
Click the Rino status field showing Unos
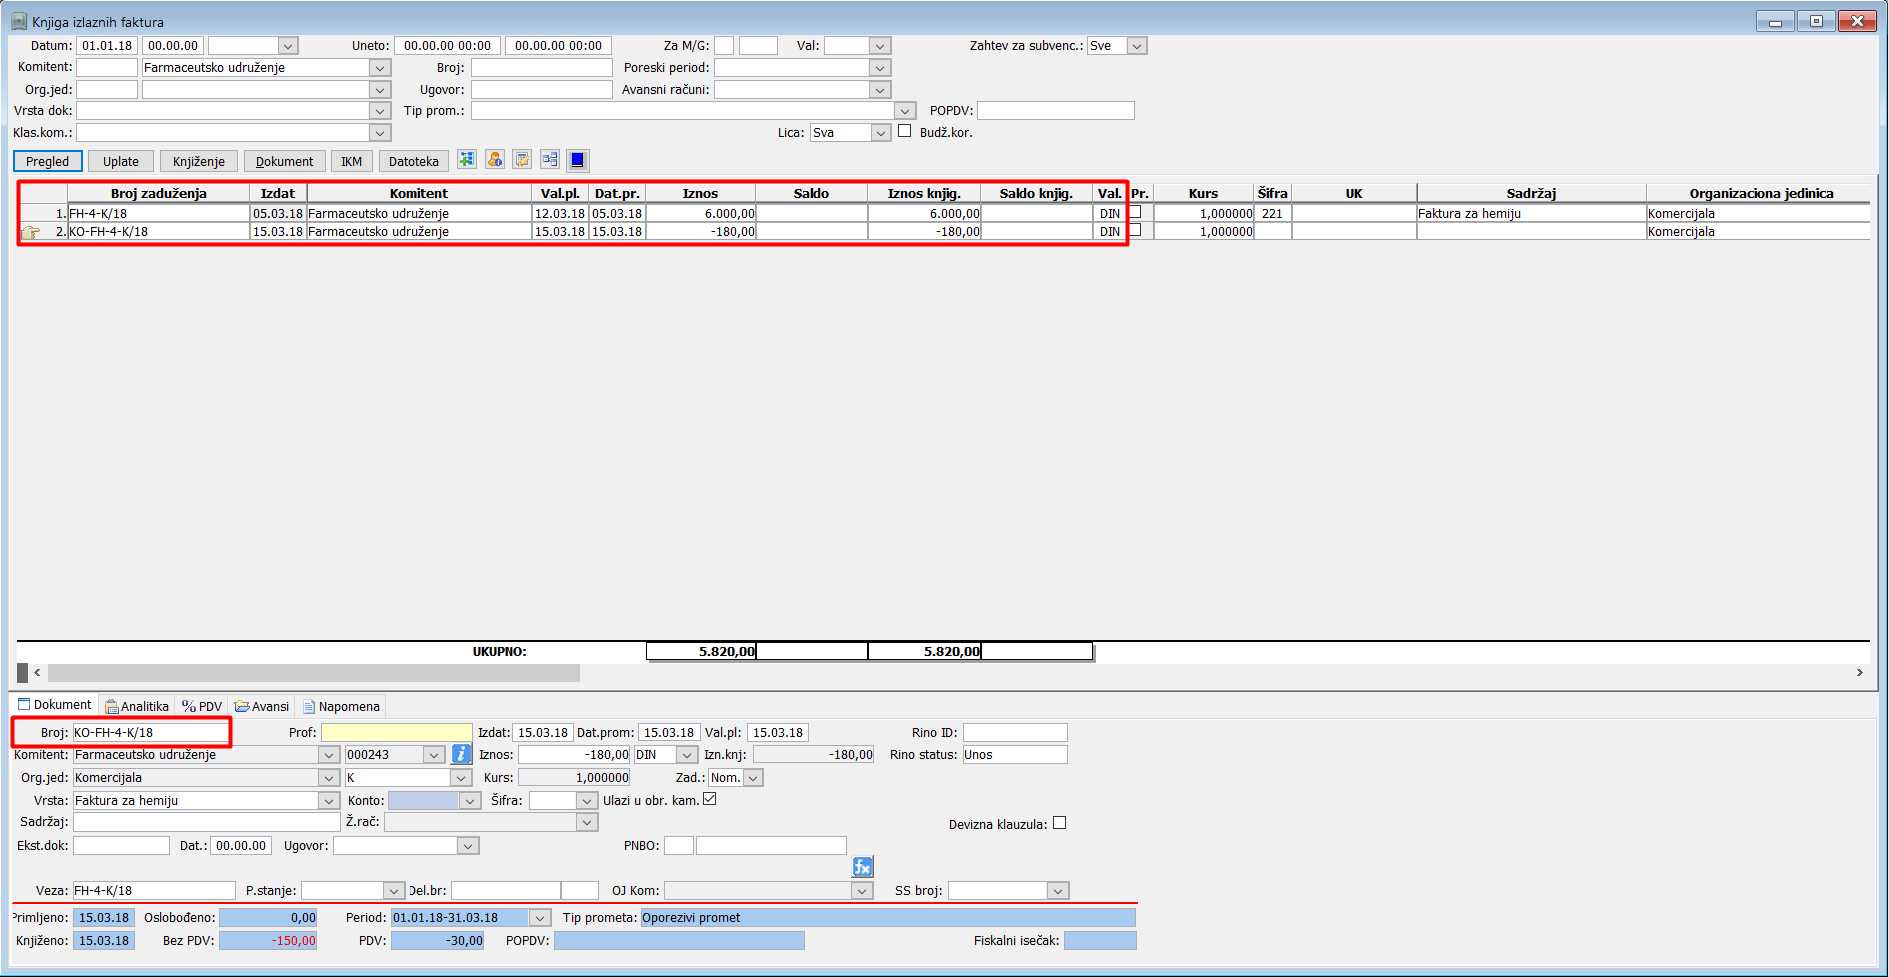(x=1015, y=755)
